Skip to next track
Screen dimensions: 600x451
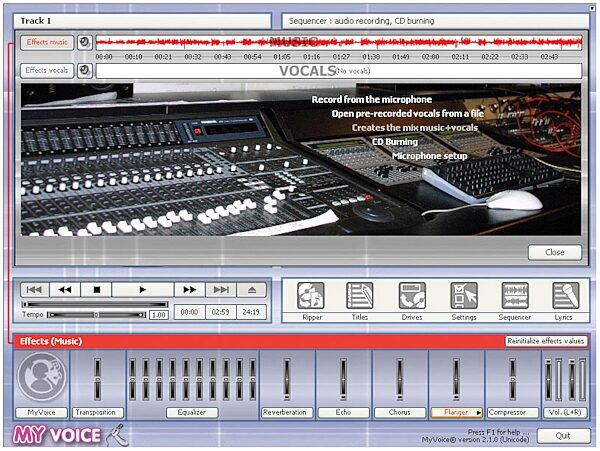221,290
